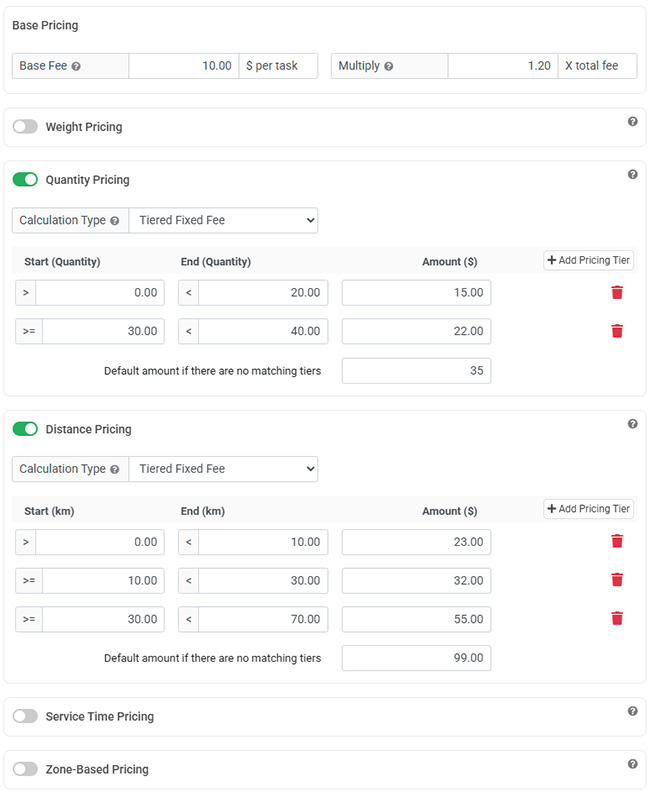Add Pricing Tier in Distance Pricing
The height and width of the screenshot is (792, 650).
click(x=588, y=509)
